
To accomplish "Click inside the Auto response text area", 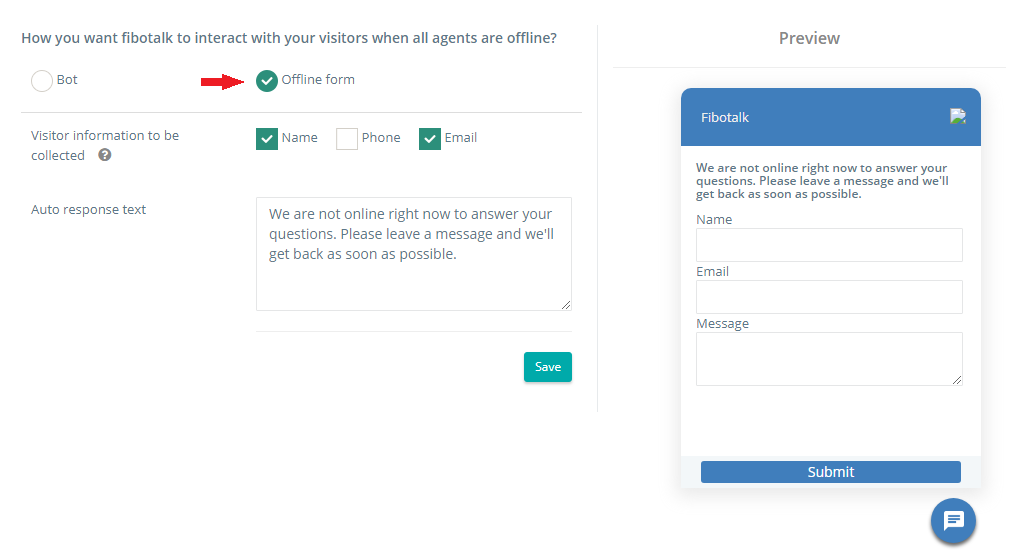I will (x=413, y=254).
